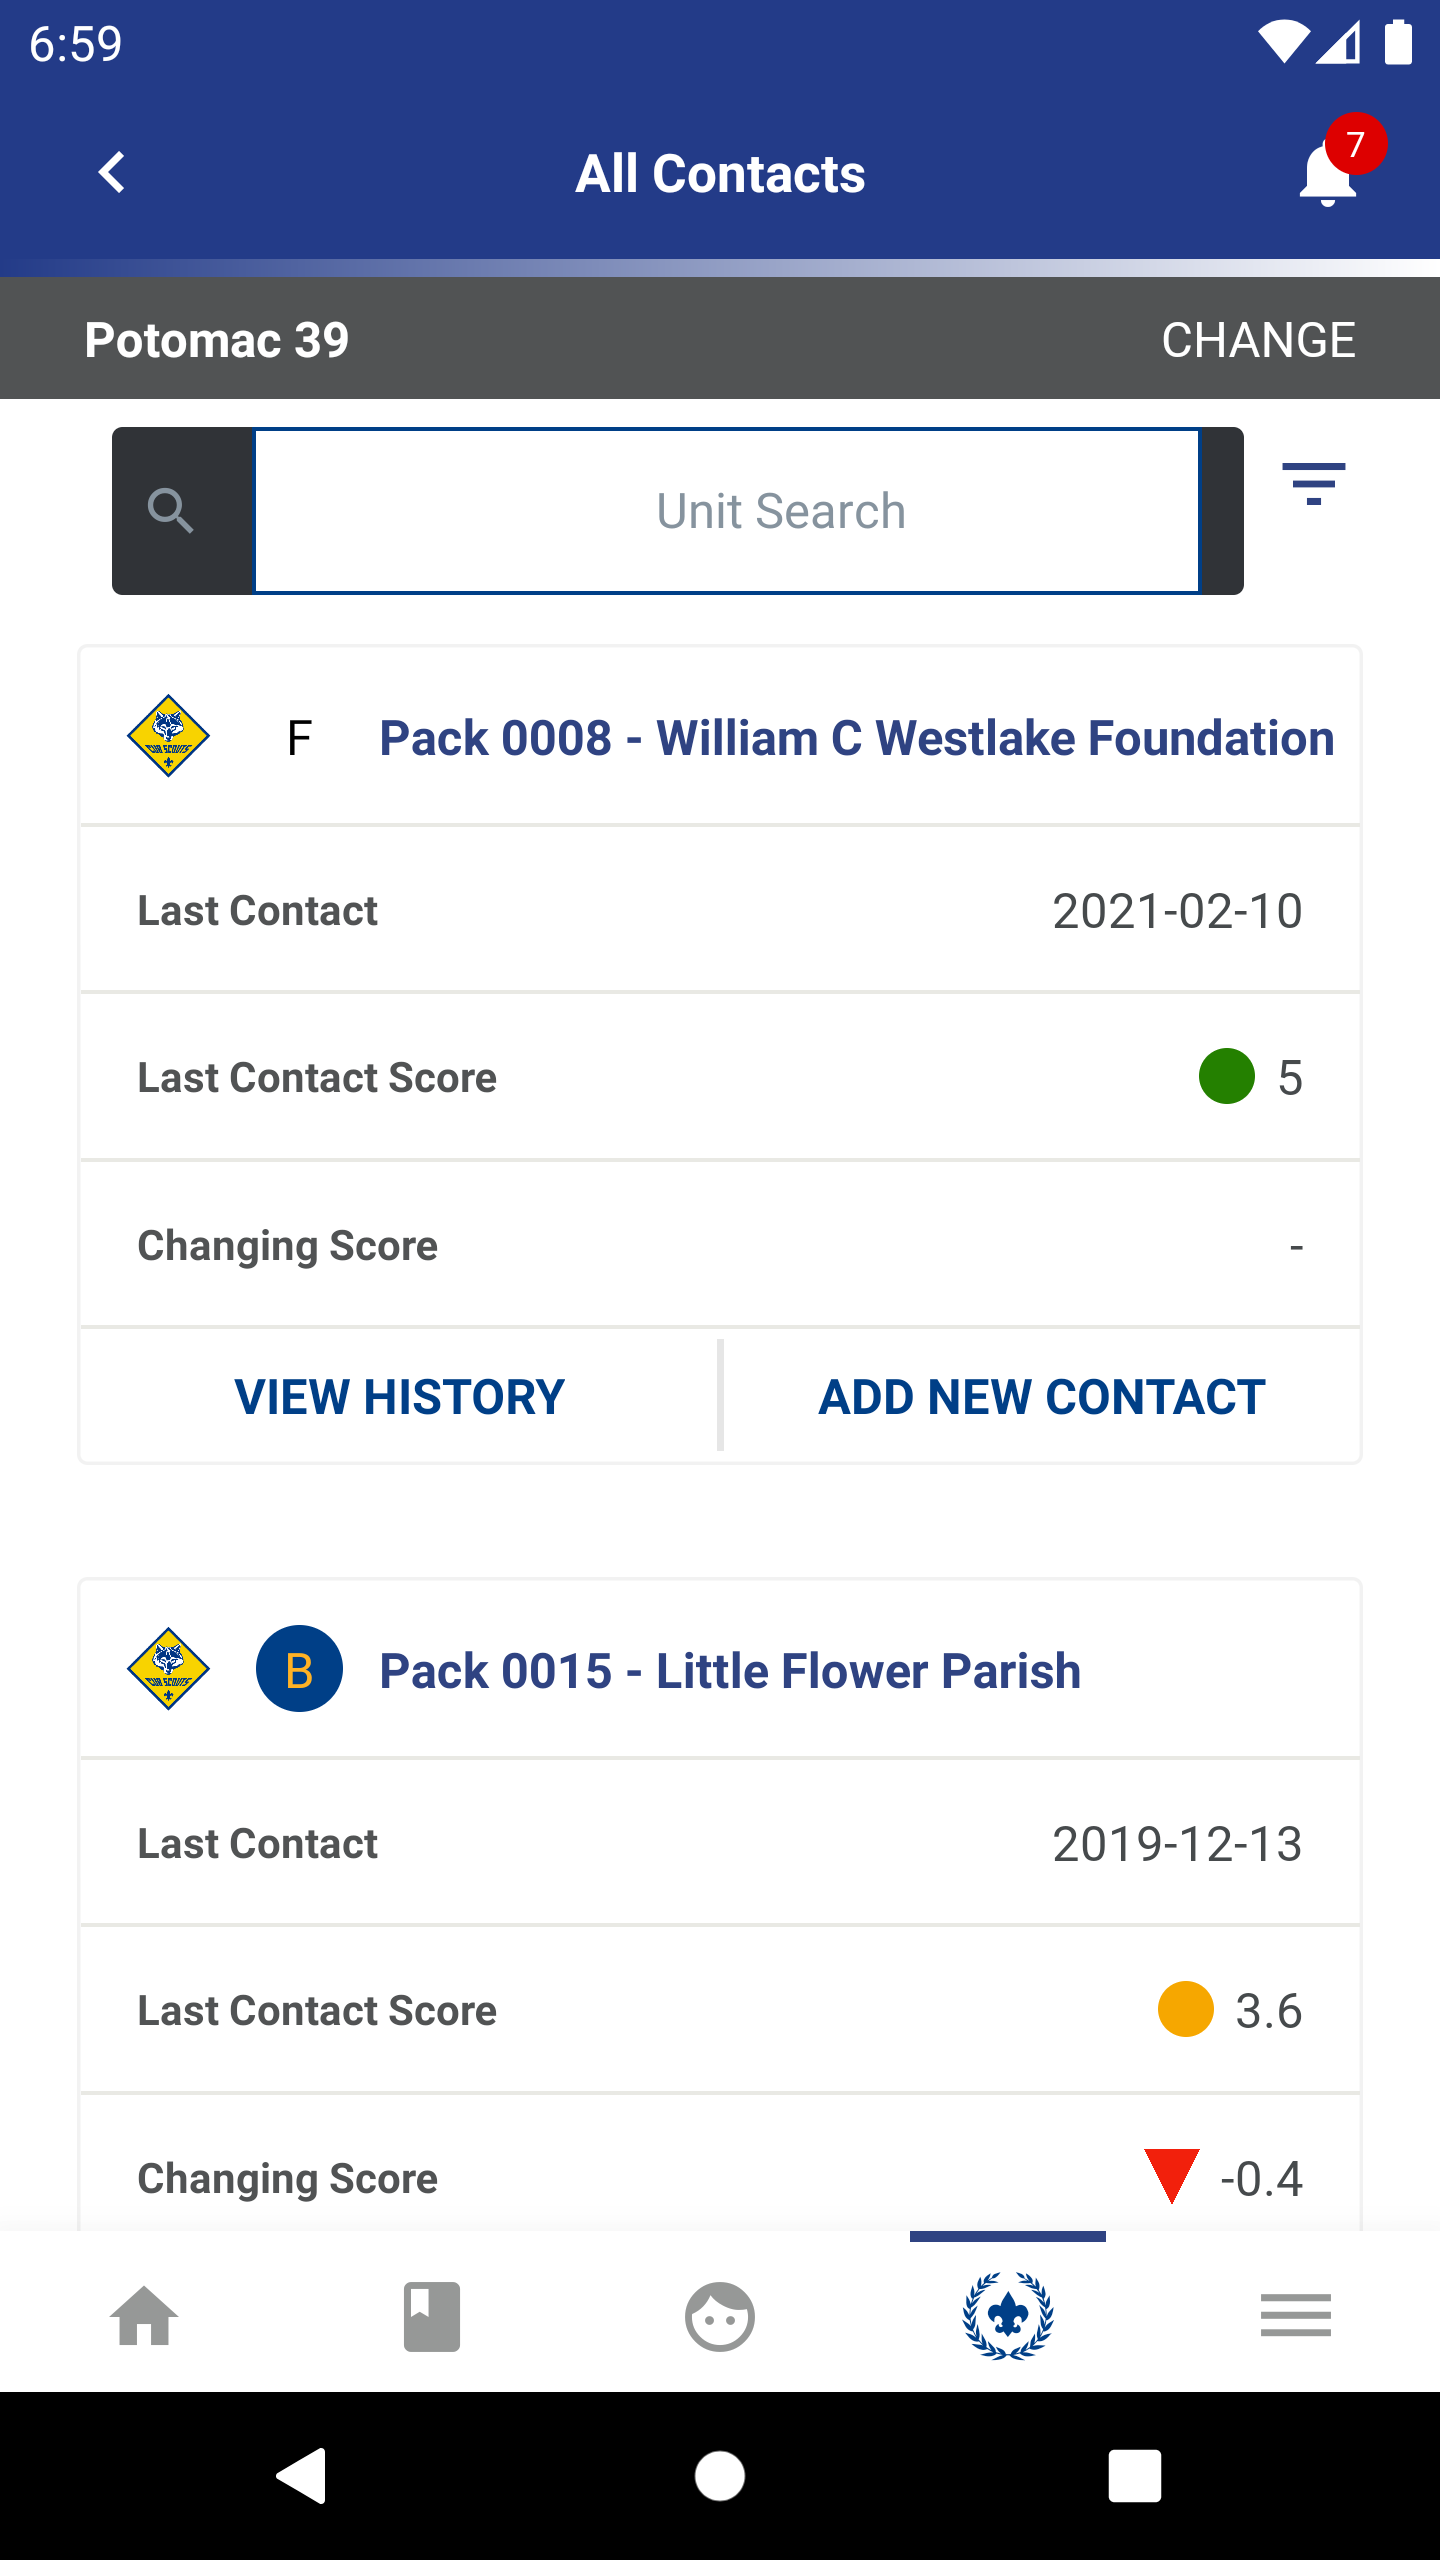The height and width of the screenshot is (2560, 1440).
Task: Open the face profile tab icon
Action: 720,2316
